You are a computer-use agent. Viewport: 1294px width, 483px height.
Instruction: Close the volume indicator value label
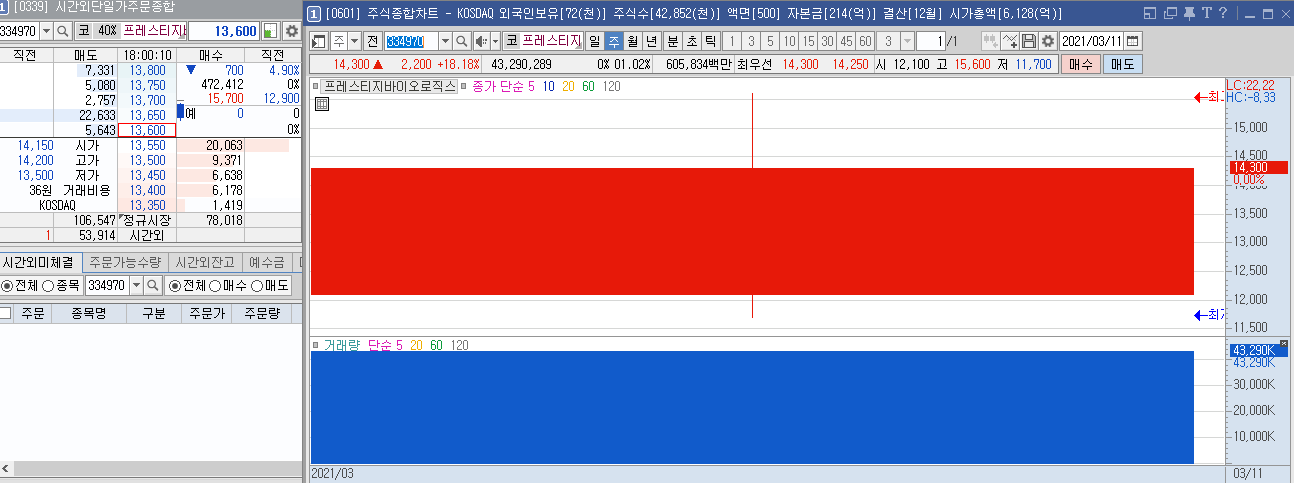[x=1285, y=344]
